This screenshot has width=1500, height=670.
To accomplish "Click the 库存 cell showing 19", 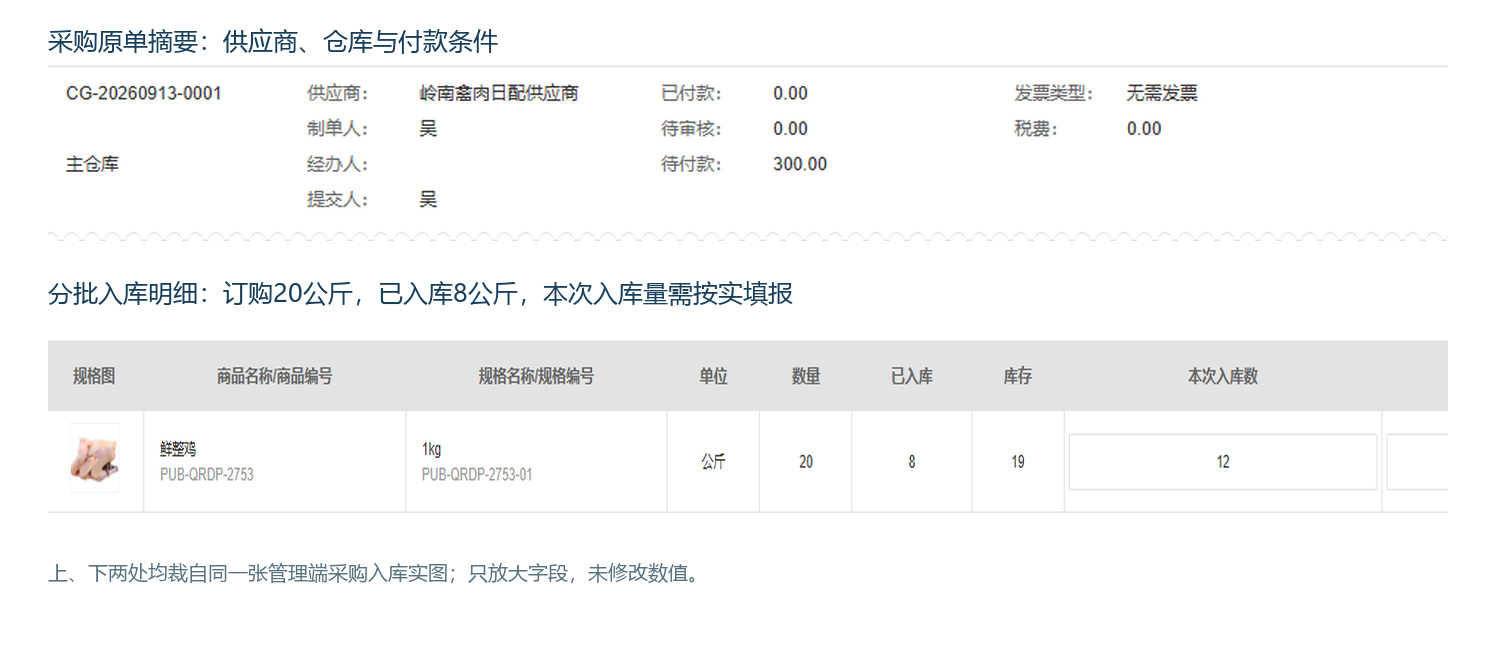I will coord(1018,462).
